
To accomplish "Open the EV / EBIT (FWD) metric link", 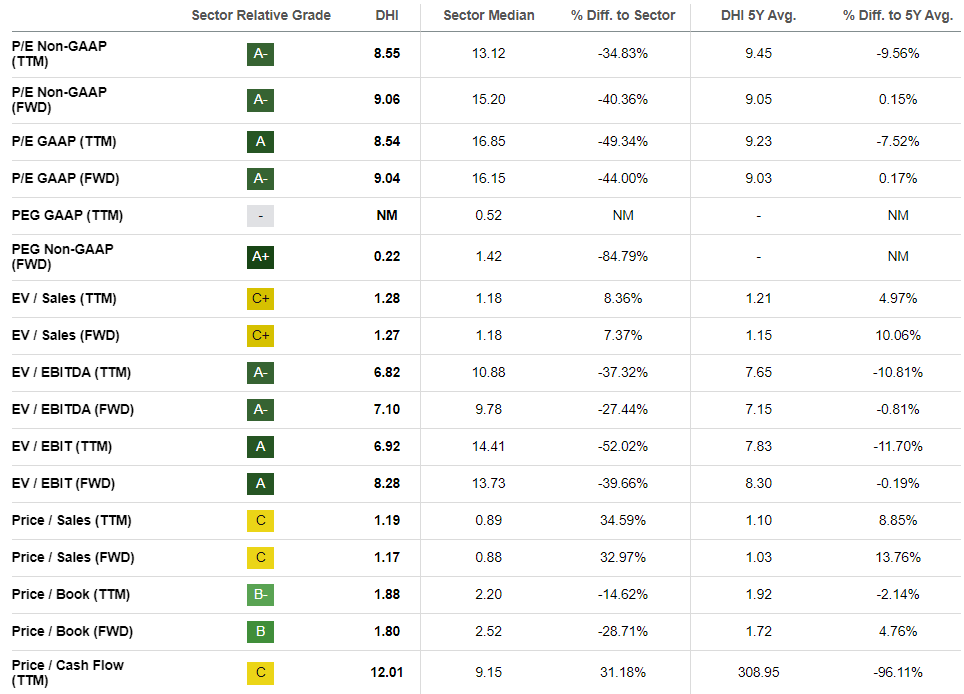I will click(x=63, y=484).
